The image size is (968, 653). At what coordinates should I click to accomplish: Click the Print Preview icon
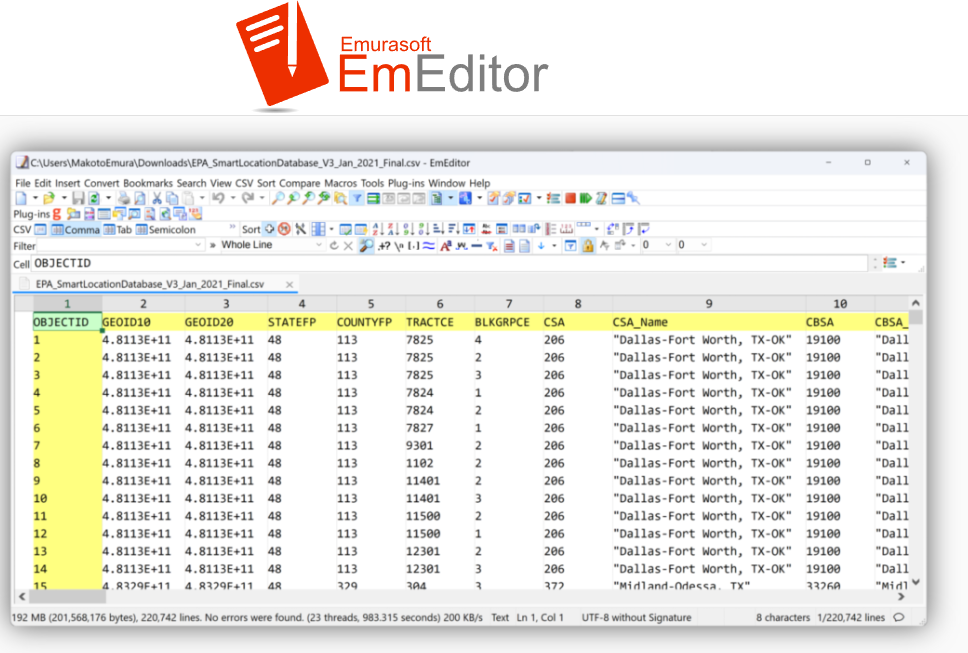coord(140,198)
